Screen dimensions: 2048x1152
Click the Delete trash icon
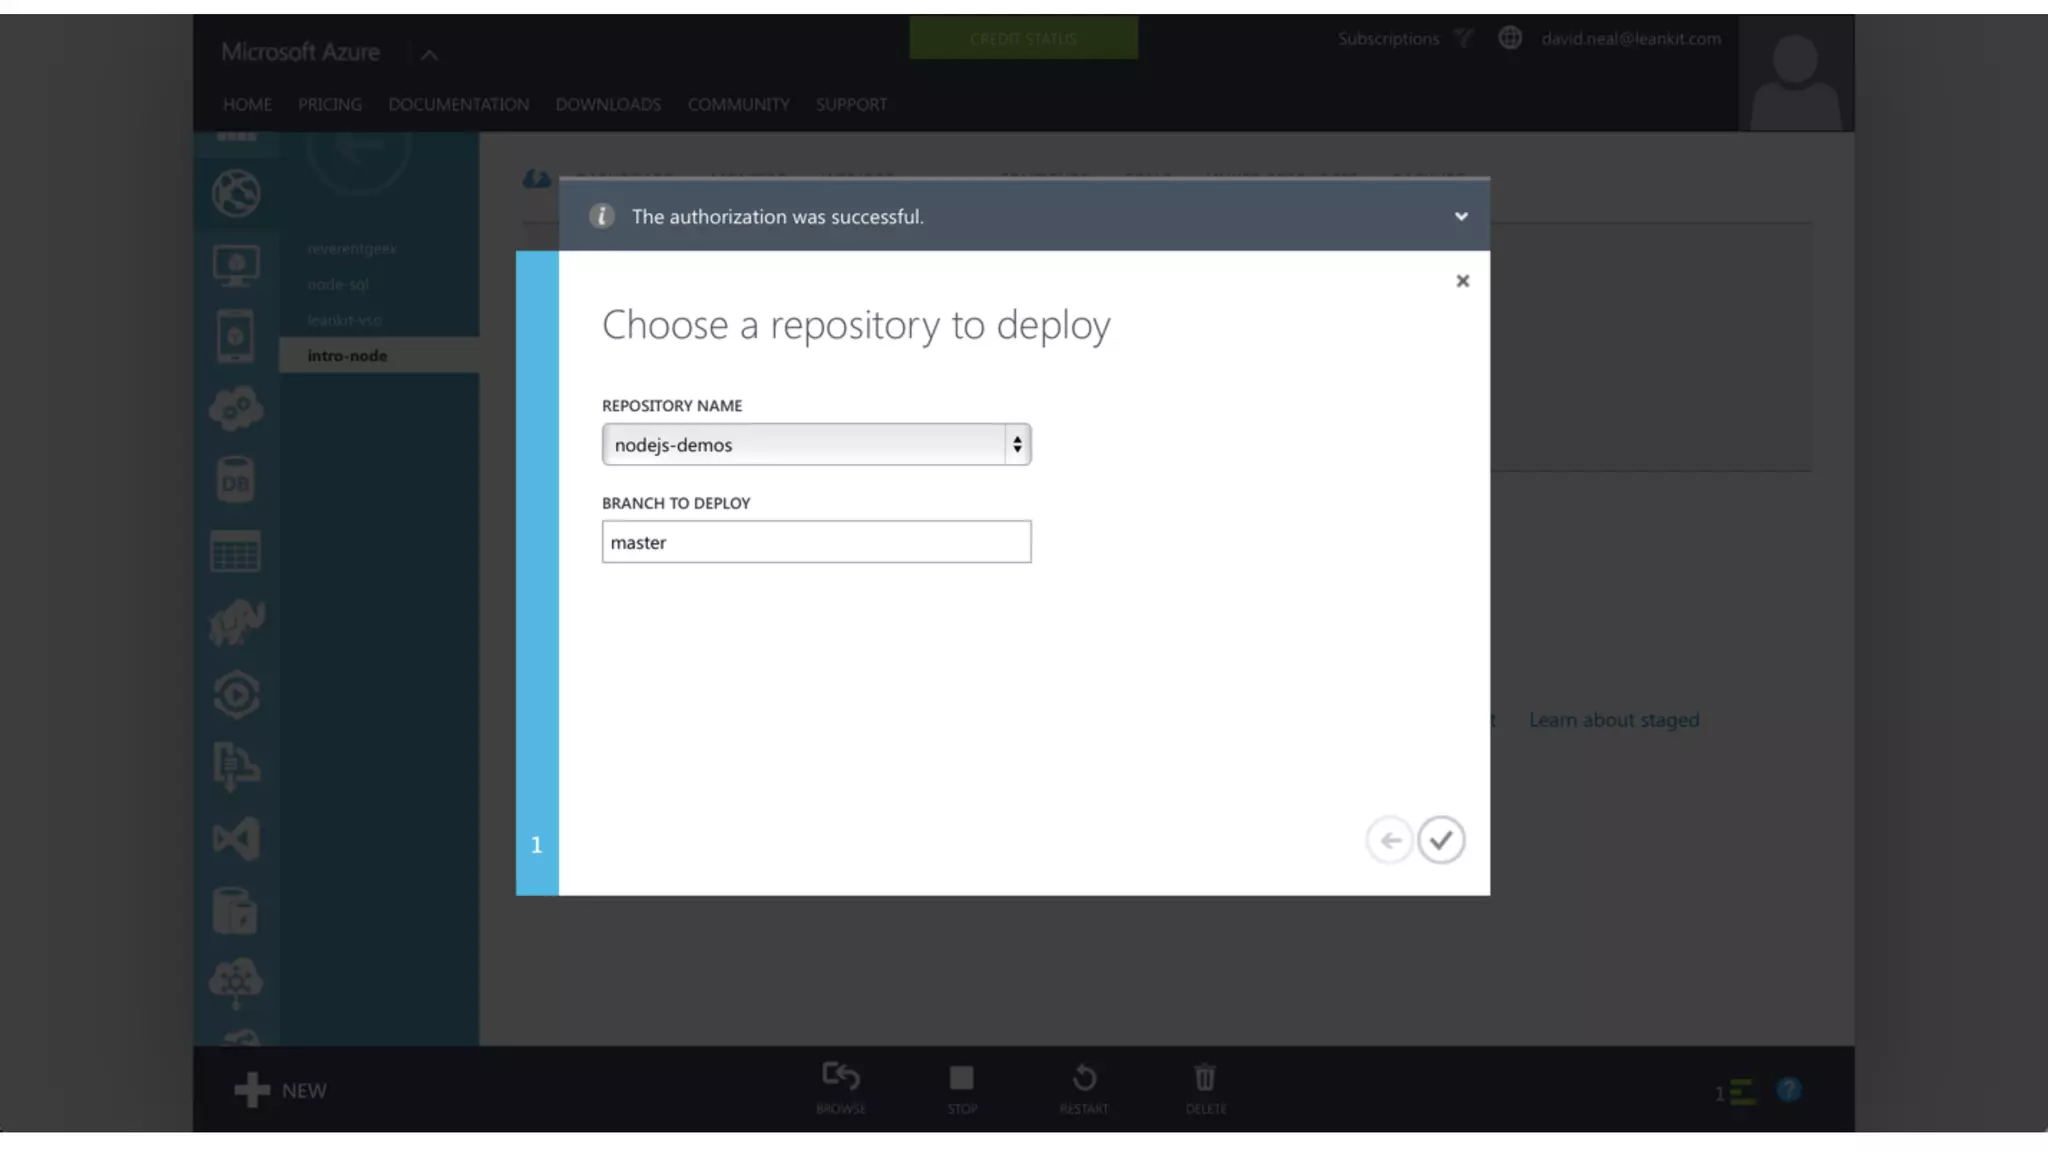1205,1088
